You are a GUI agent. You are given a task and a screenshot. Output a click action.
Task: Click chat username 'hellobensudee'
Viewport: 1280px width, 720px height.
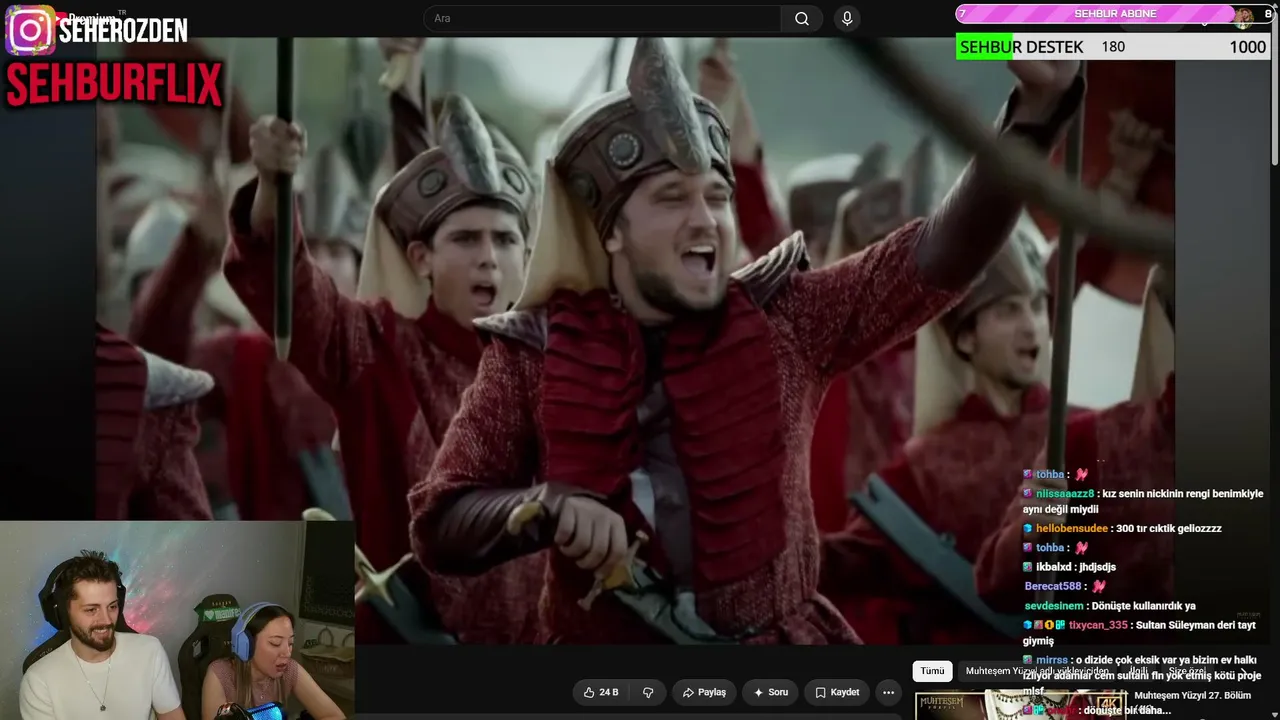[x=1072, y=529]
